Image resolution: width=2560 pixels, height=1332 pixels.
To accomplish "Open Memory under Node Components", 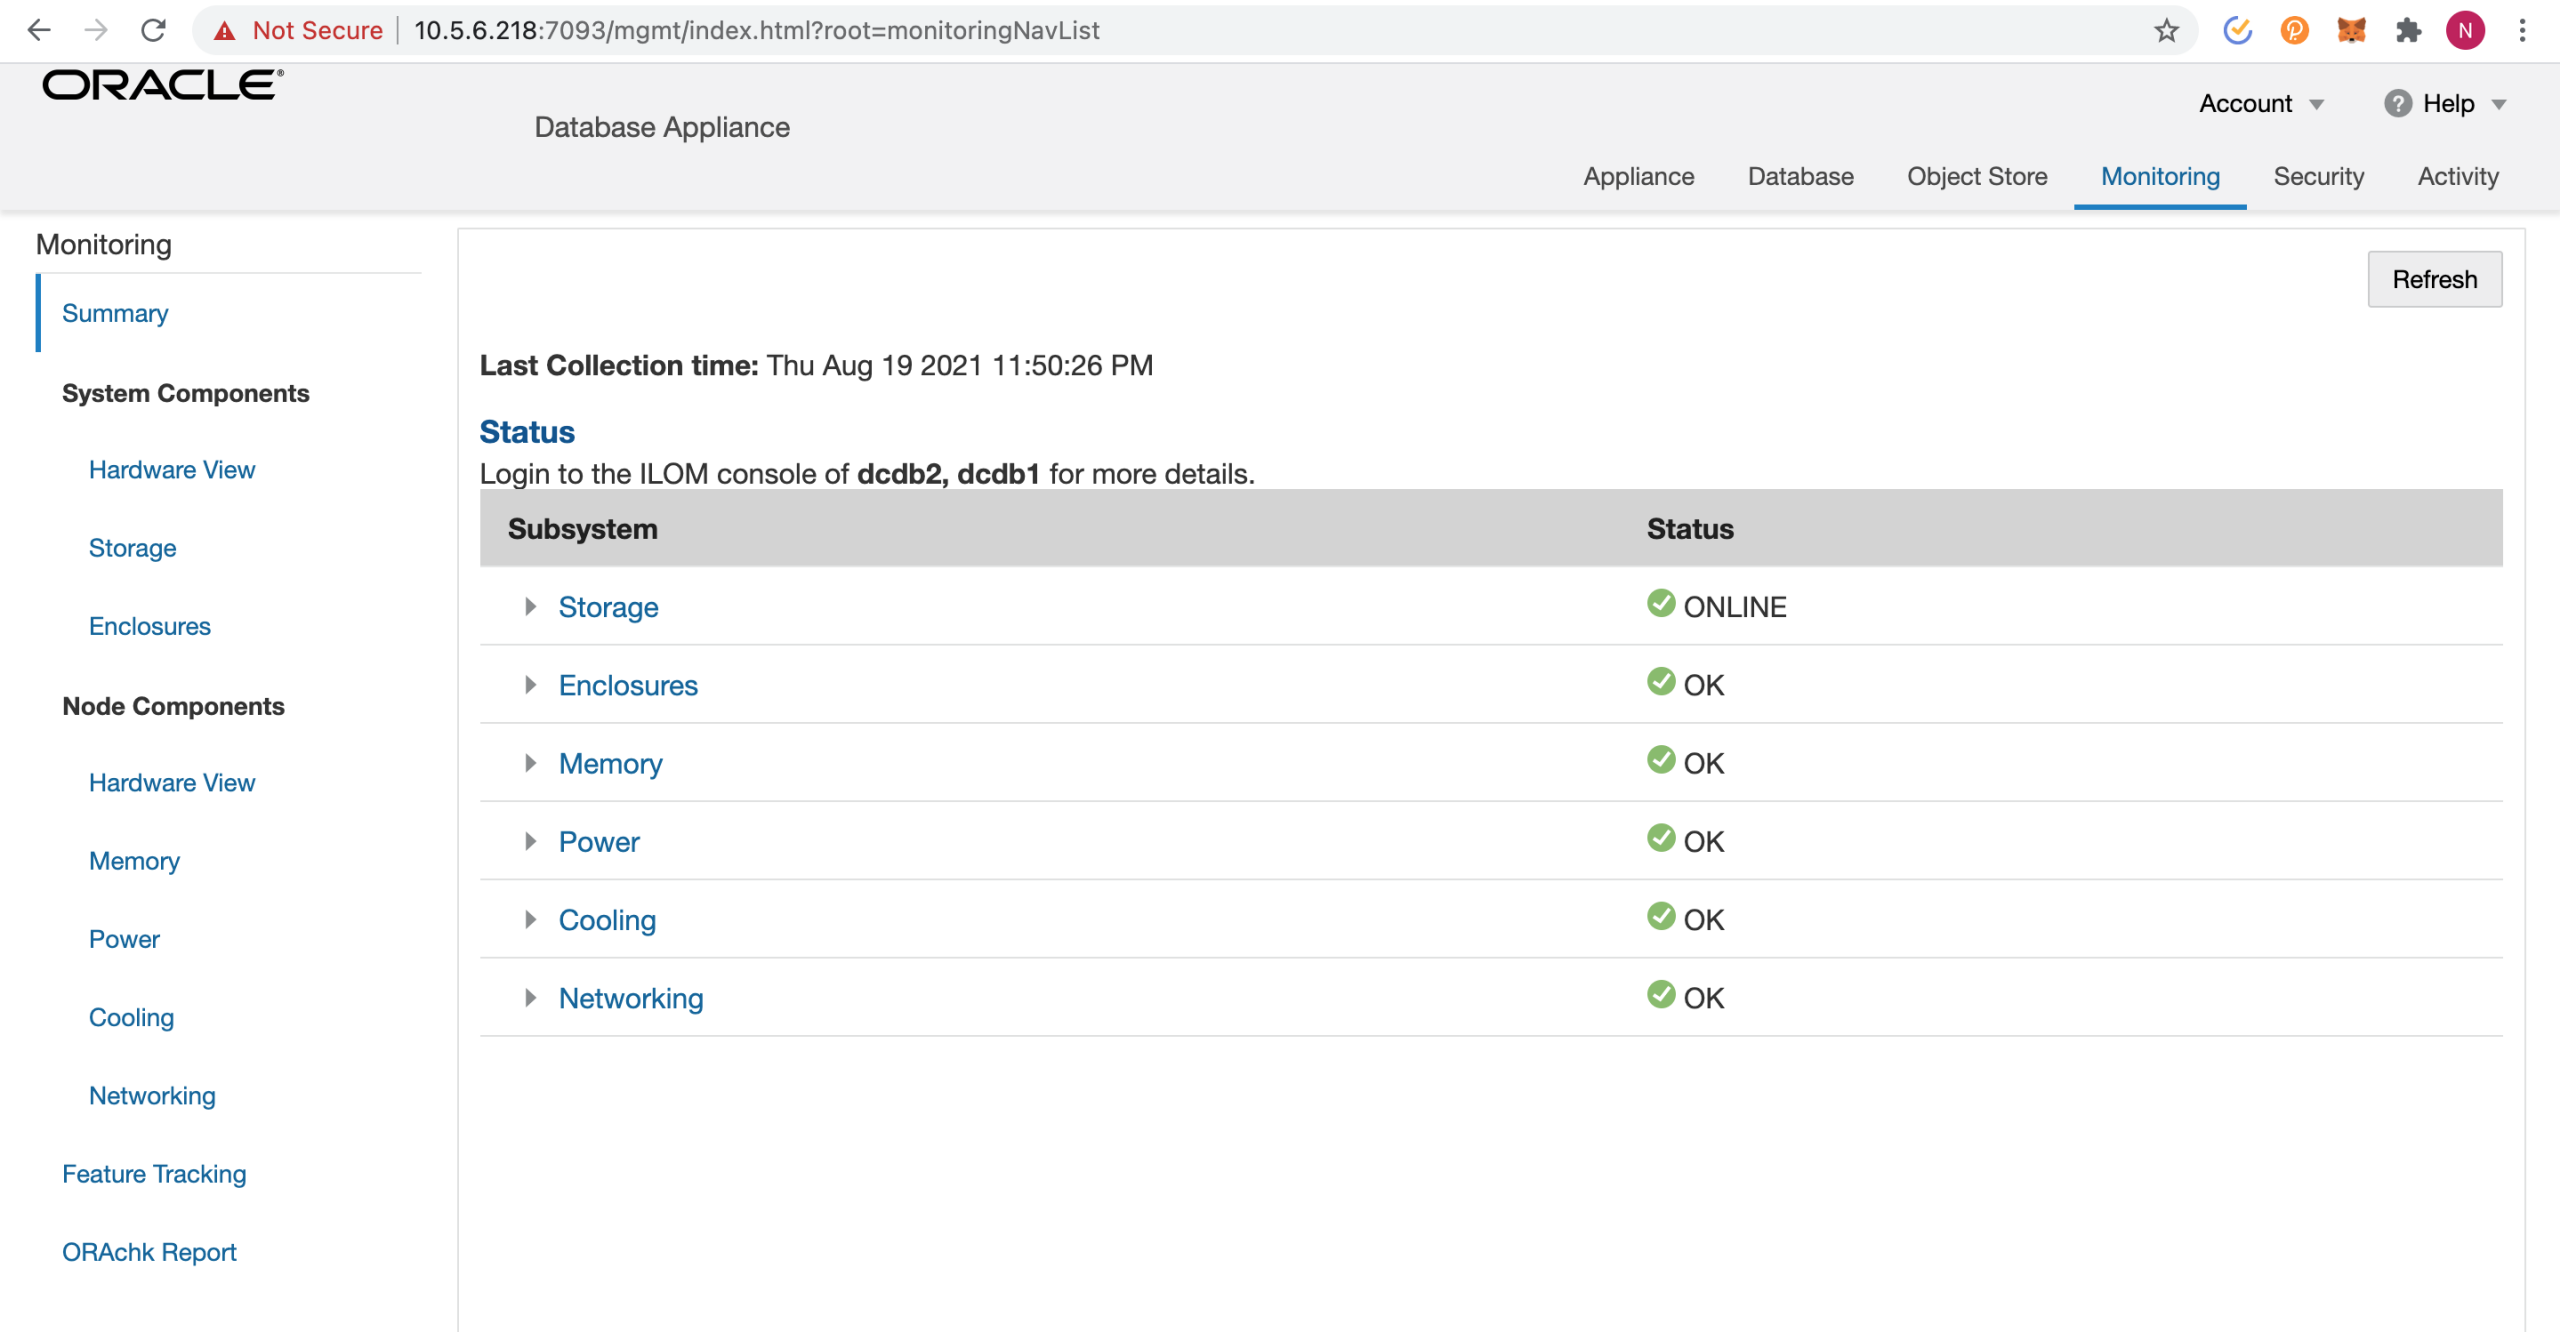I will [x=134, y=861].
